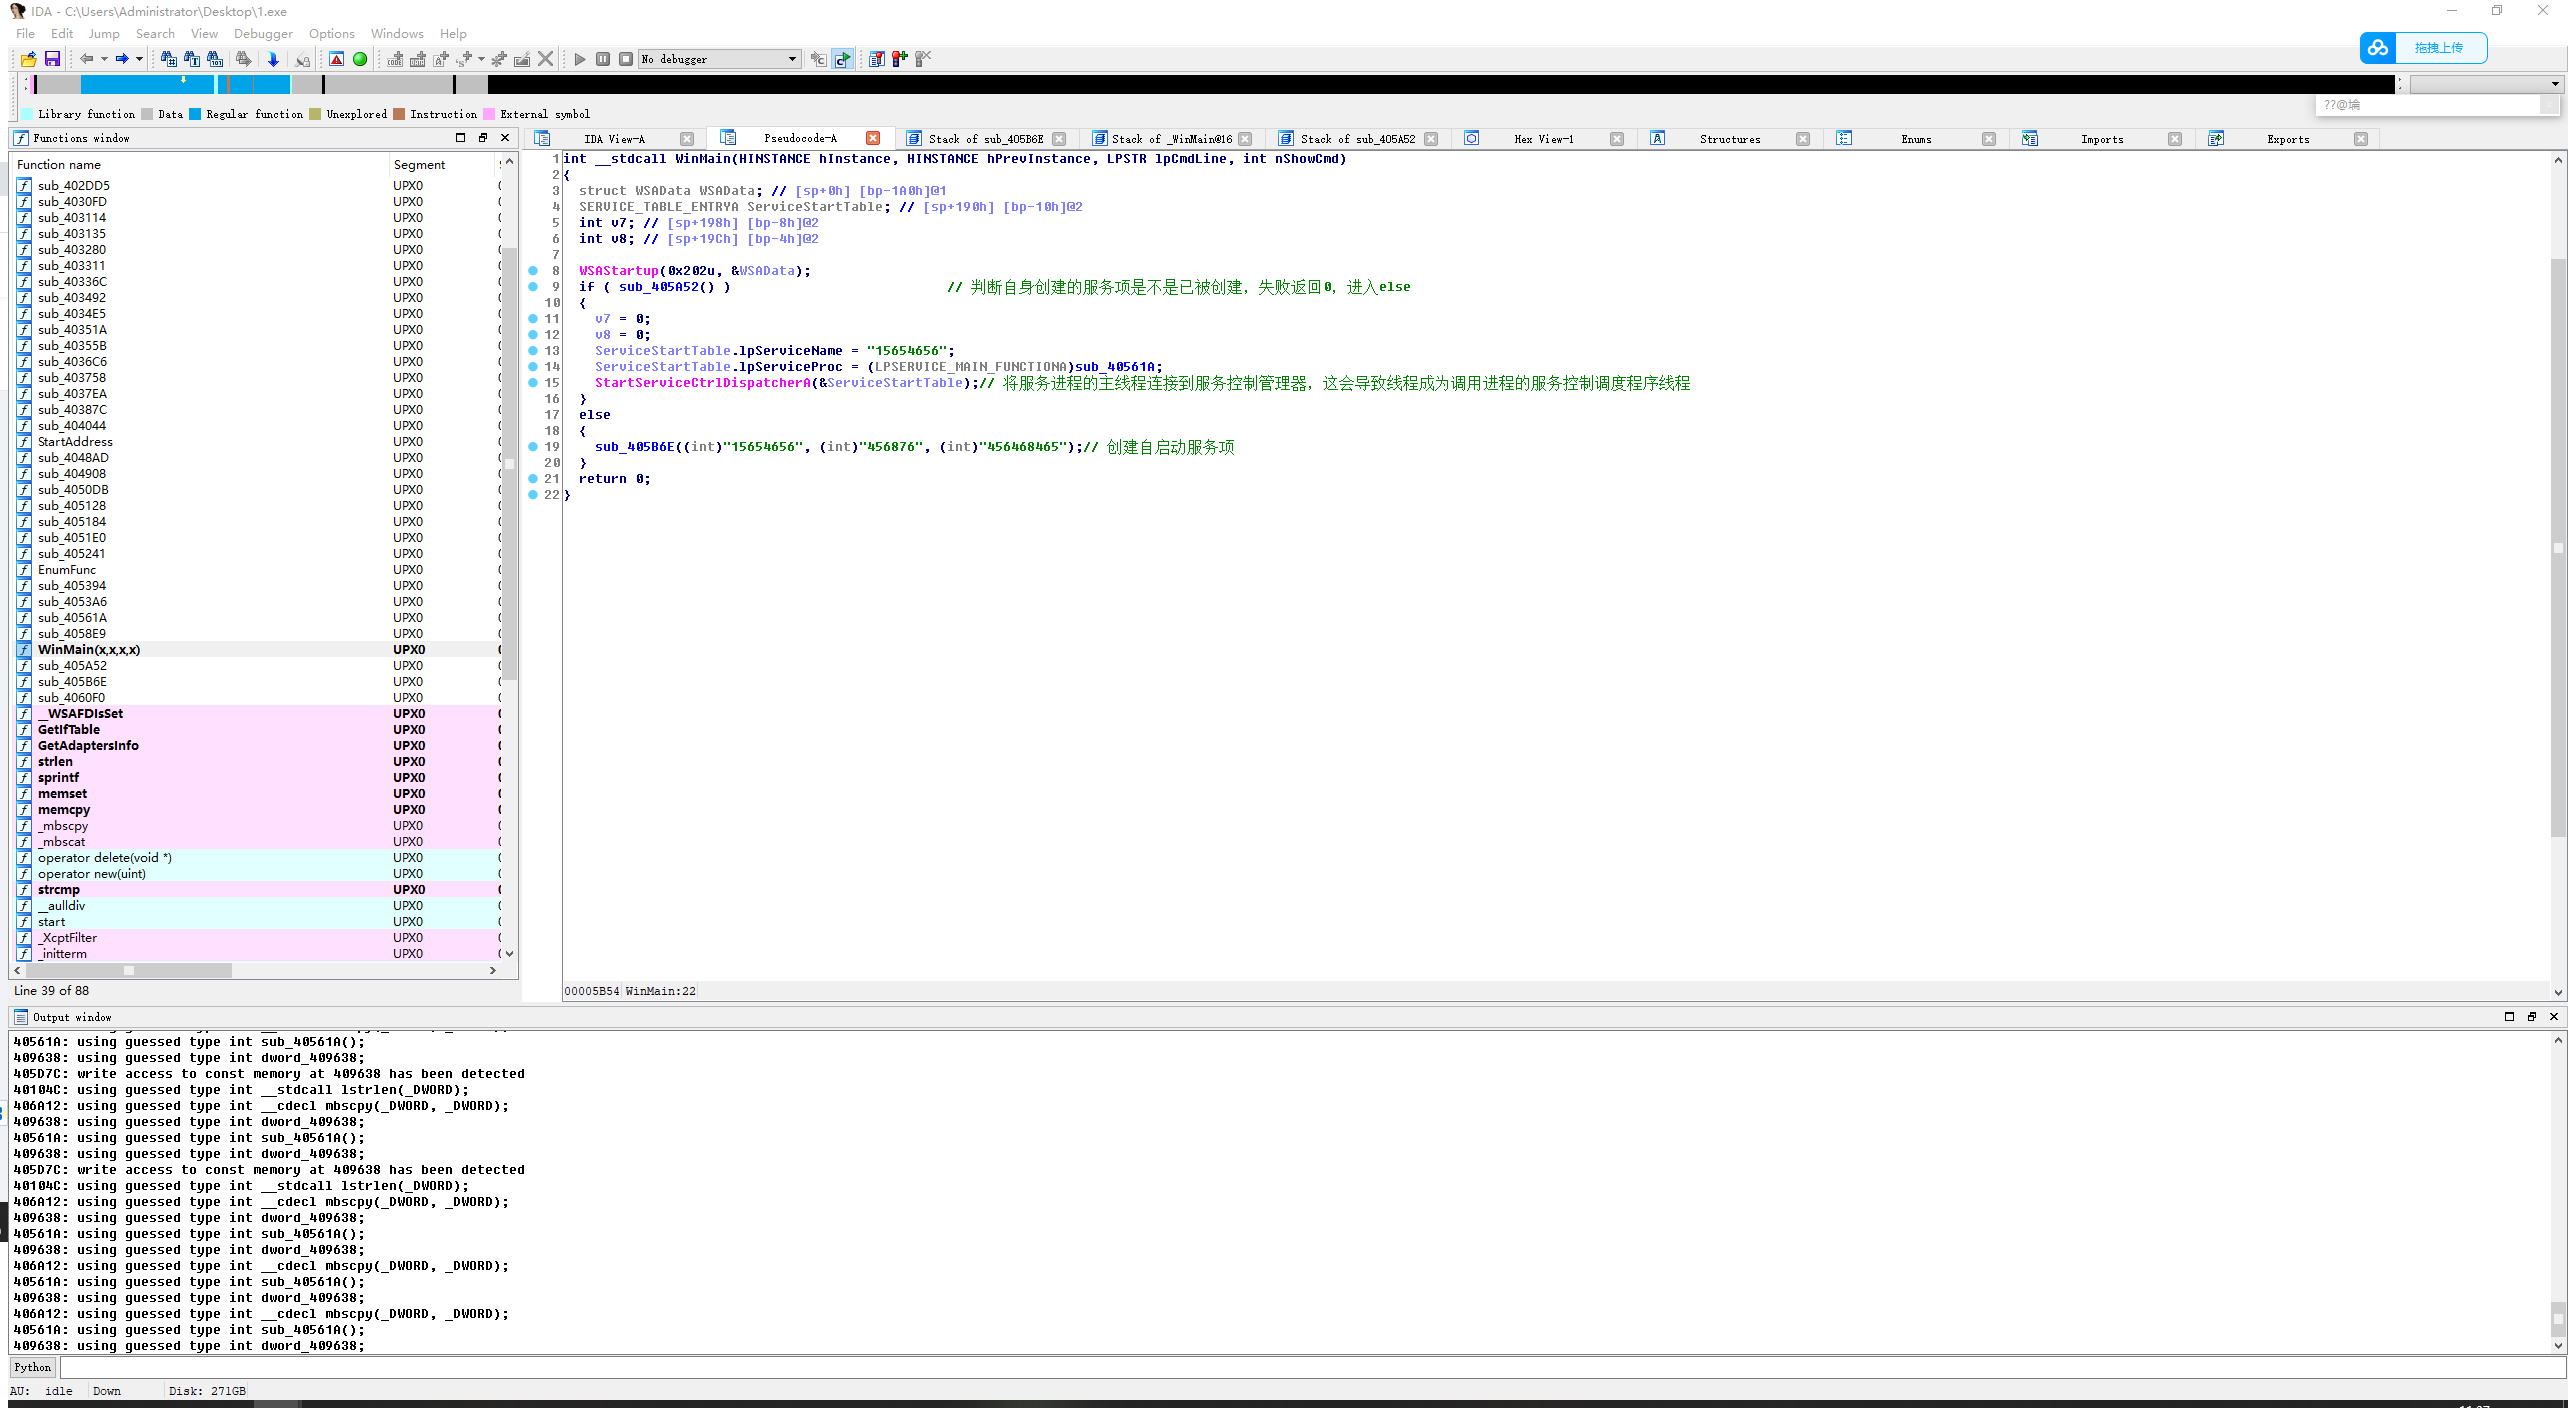
Task: Click the add breakpoint icon
Action: [899, 59]
